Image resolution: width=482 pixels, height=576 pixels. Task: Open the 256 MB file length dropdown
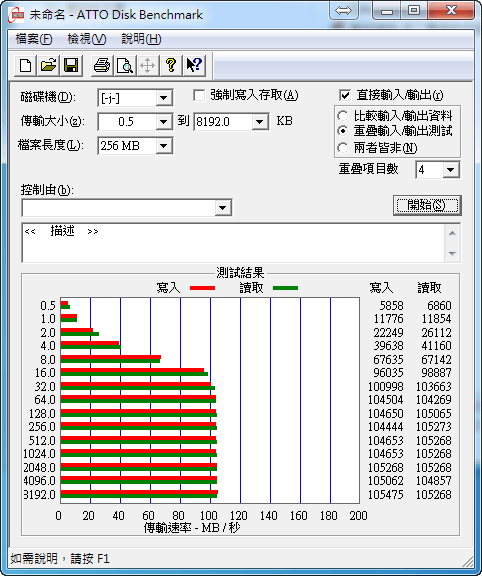163,146
